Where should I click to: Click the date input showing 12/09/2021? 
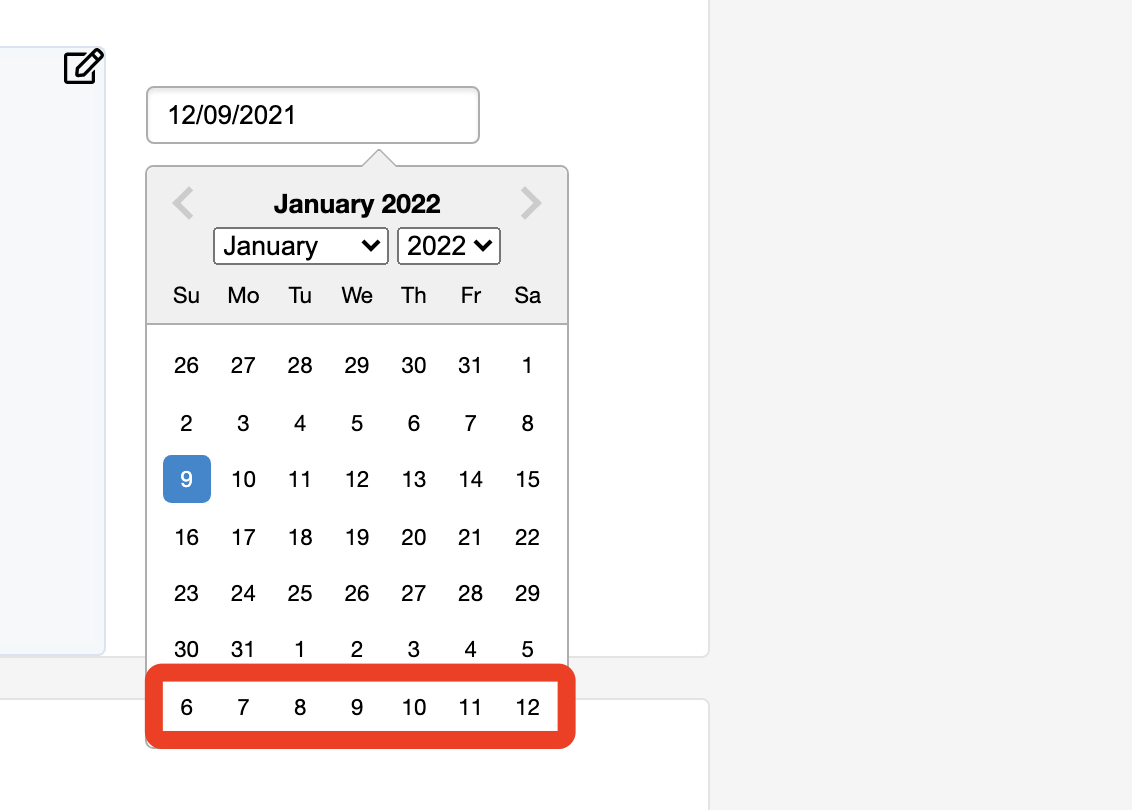click(x=313, y=114)
